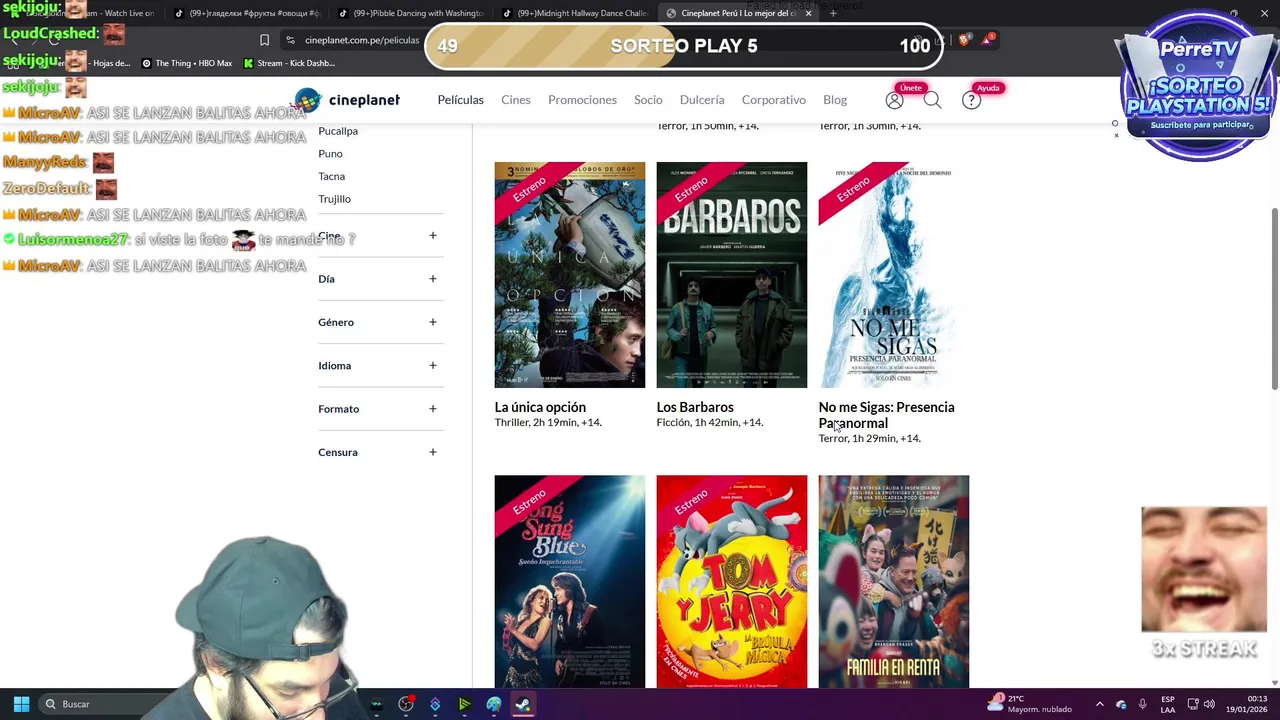This screenshot has width=1280, height=720.
Task: Click the help question mark icon
Action: click(971, 100)
